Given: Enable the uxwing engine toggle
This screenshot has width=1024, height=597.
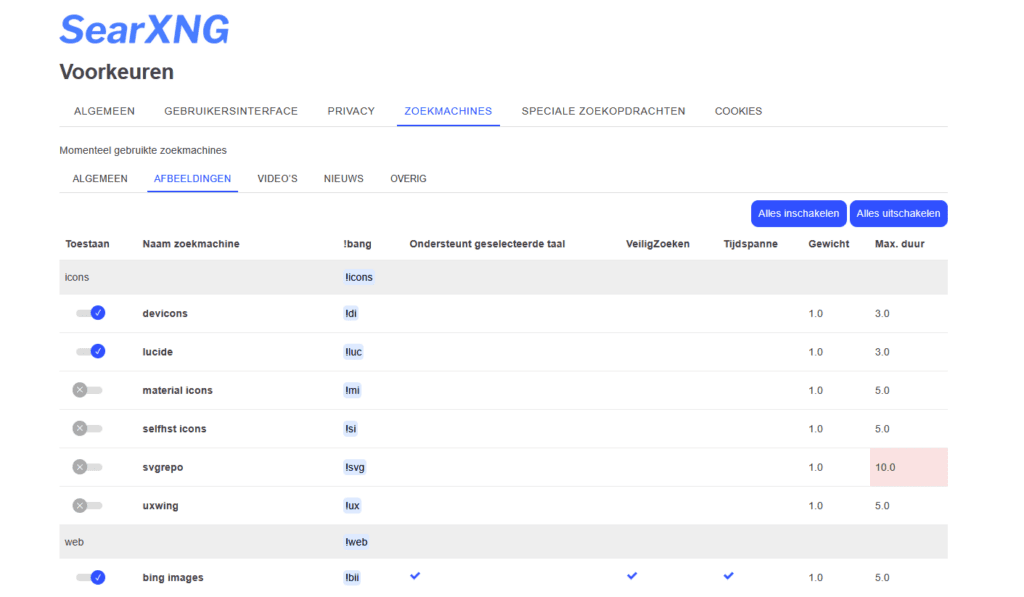Looking at the screenshot, I should coord(88,506).
